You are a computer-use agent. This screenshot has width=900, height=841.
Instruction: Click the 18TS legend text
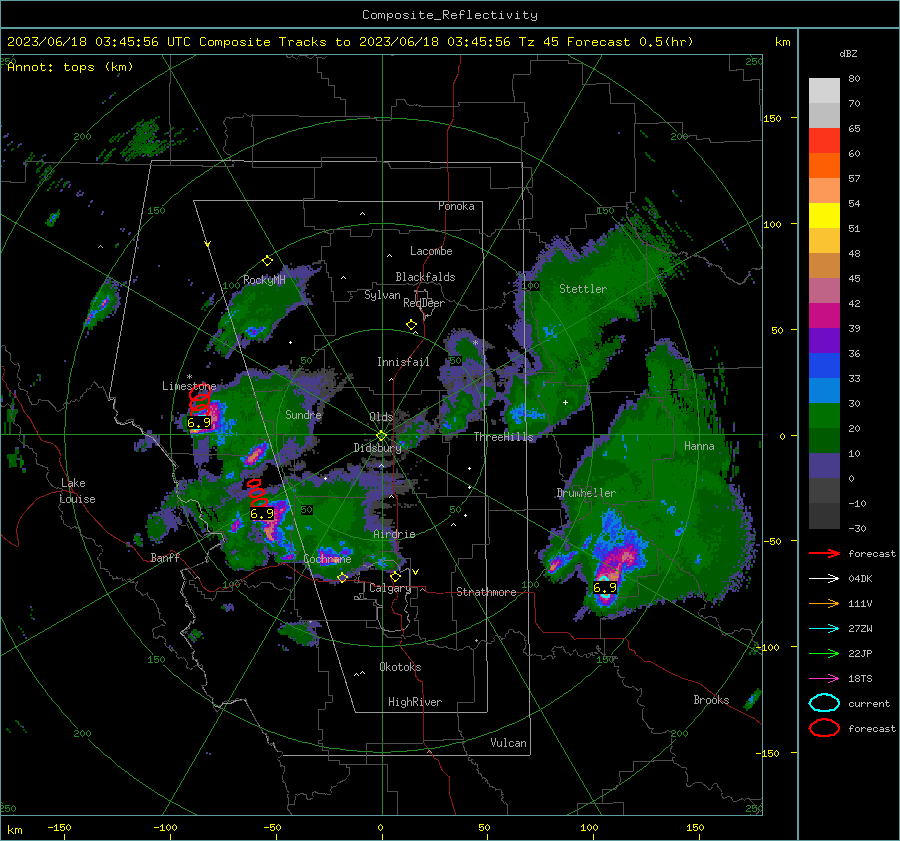click(860, 679)
